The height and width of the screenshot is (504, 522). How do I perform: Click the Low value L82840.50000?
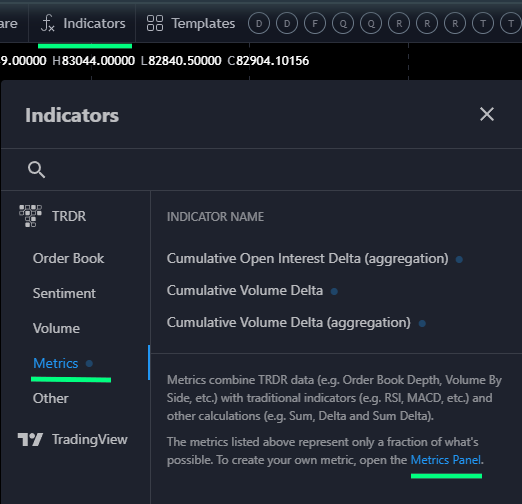181,61
